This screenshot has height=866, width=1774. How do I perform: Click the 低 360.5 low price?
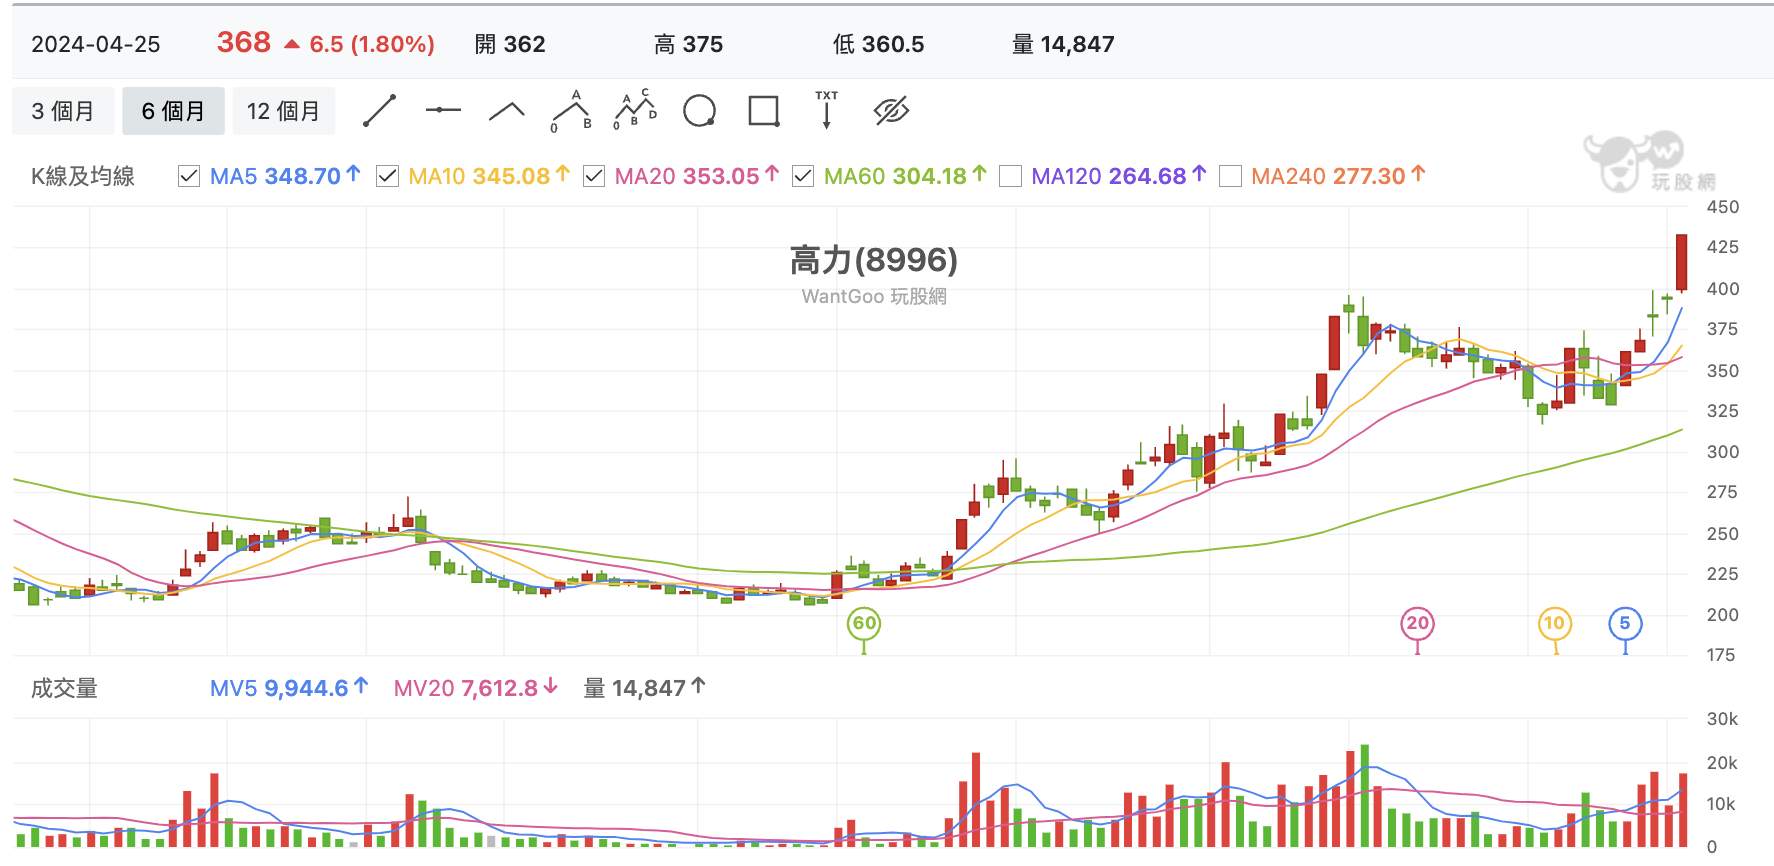[878, 44]
